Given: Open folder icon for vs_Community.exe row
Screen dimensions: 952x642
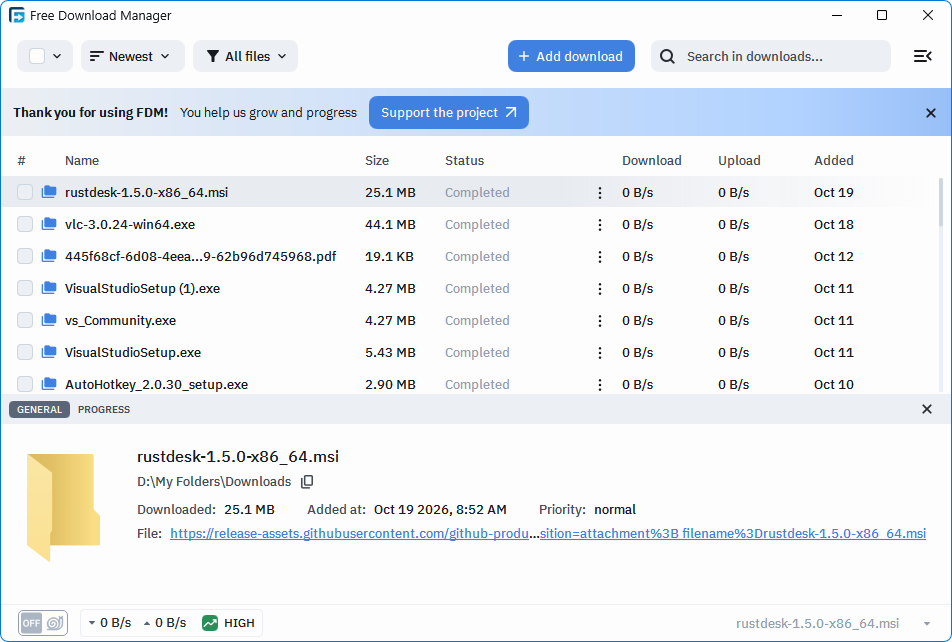Looking at the screenshot, I should 49,320.
